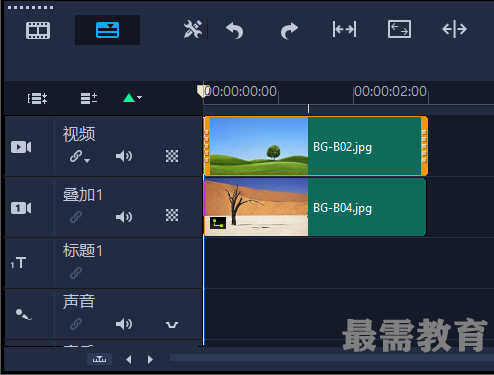
Task: Mute the 声音 voice track speaker
Action: coord(124,324)
